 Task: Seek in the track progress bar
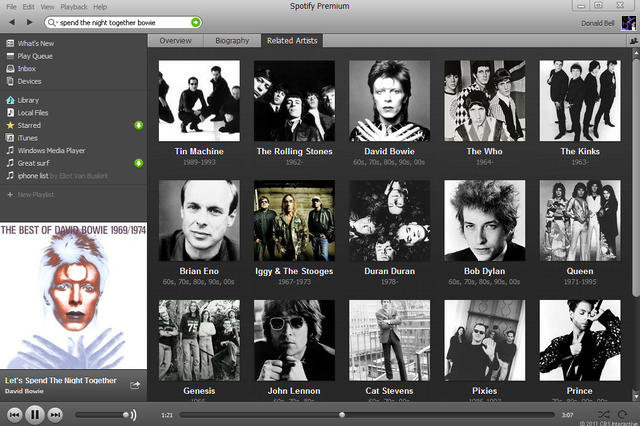pyautogui.click(x=367, y=415)
